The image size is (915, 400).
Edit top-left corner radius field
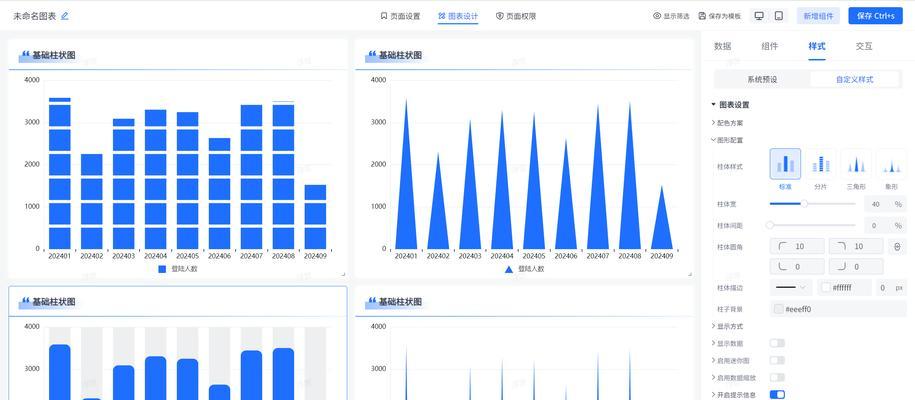click(x=797, y=246)
